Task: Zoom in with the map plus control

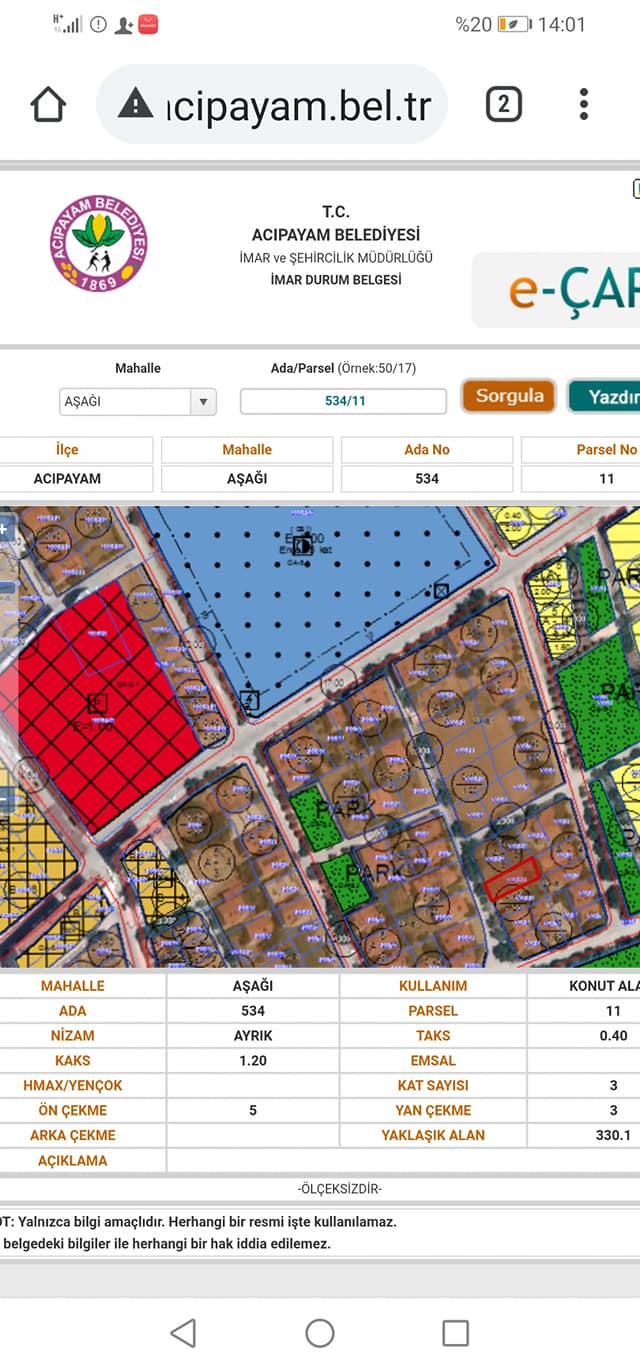Action: coord(5,527)
